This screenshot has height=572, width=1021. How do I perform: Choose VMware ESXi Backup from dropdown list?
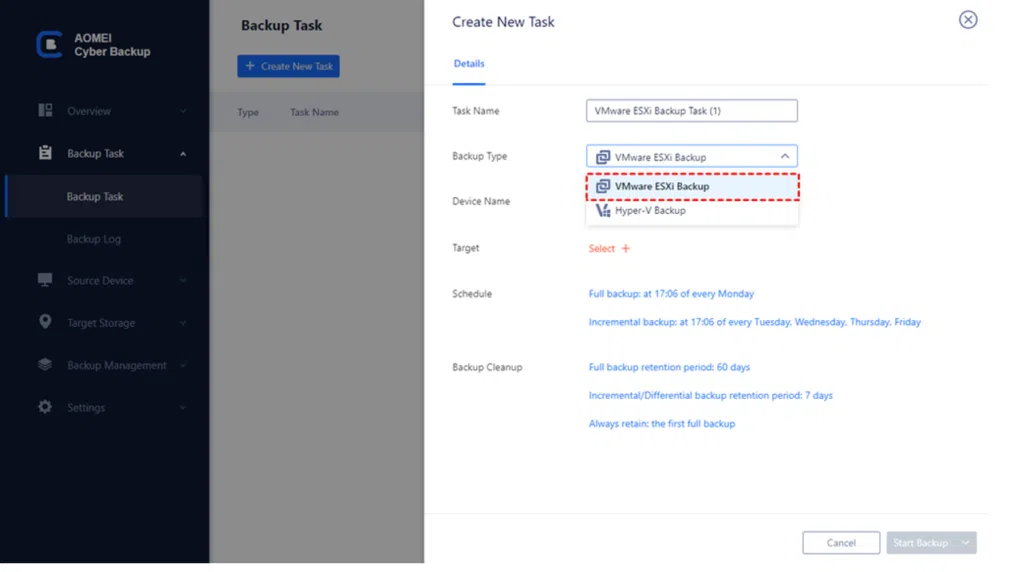tap(692, 186)
